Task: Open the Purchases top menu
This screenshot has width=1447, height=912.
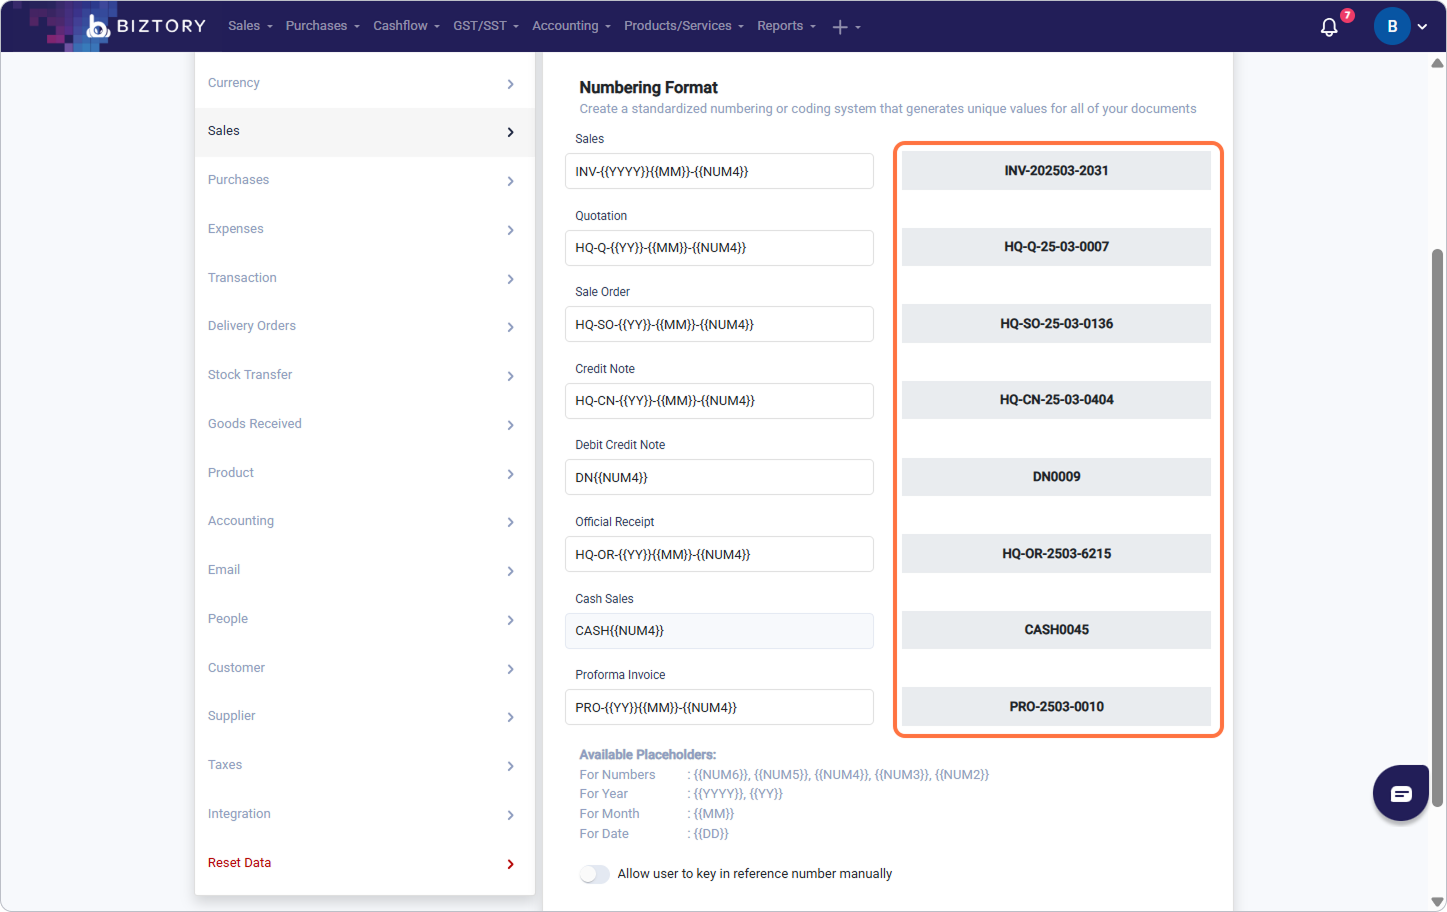Action: 322,26
